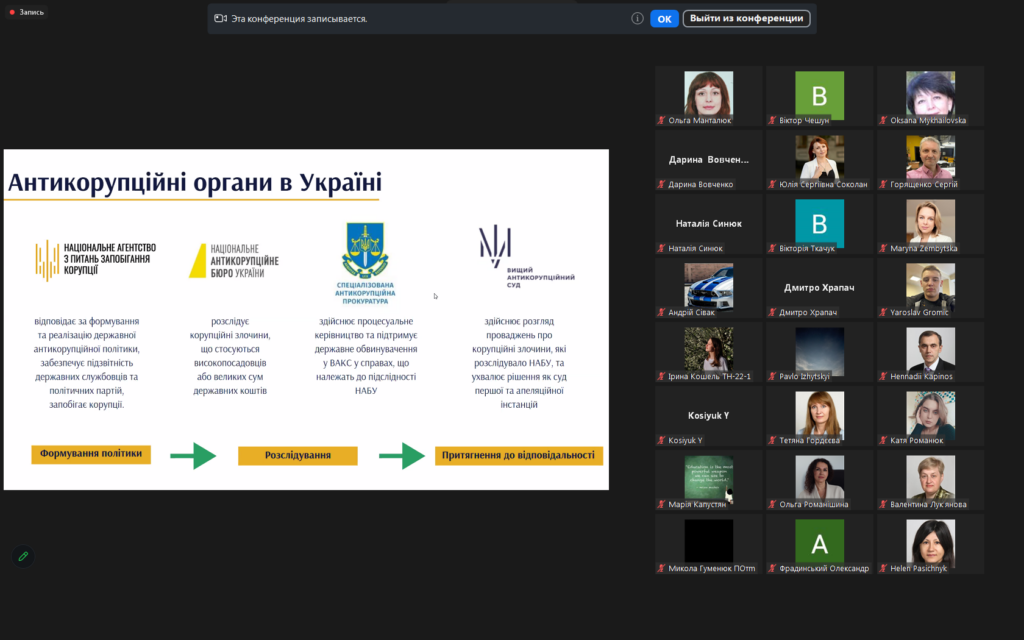Click the "Притягнення до відповідальності" box

(518, 456)
